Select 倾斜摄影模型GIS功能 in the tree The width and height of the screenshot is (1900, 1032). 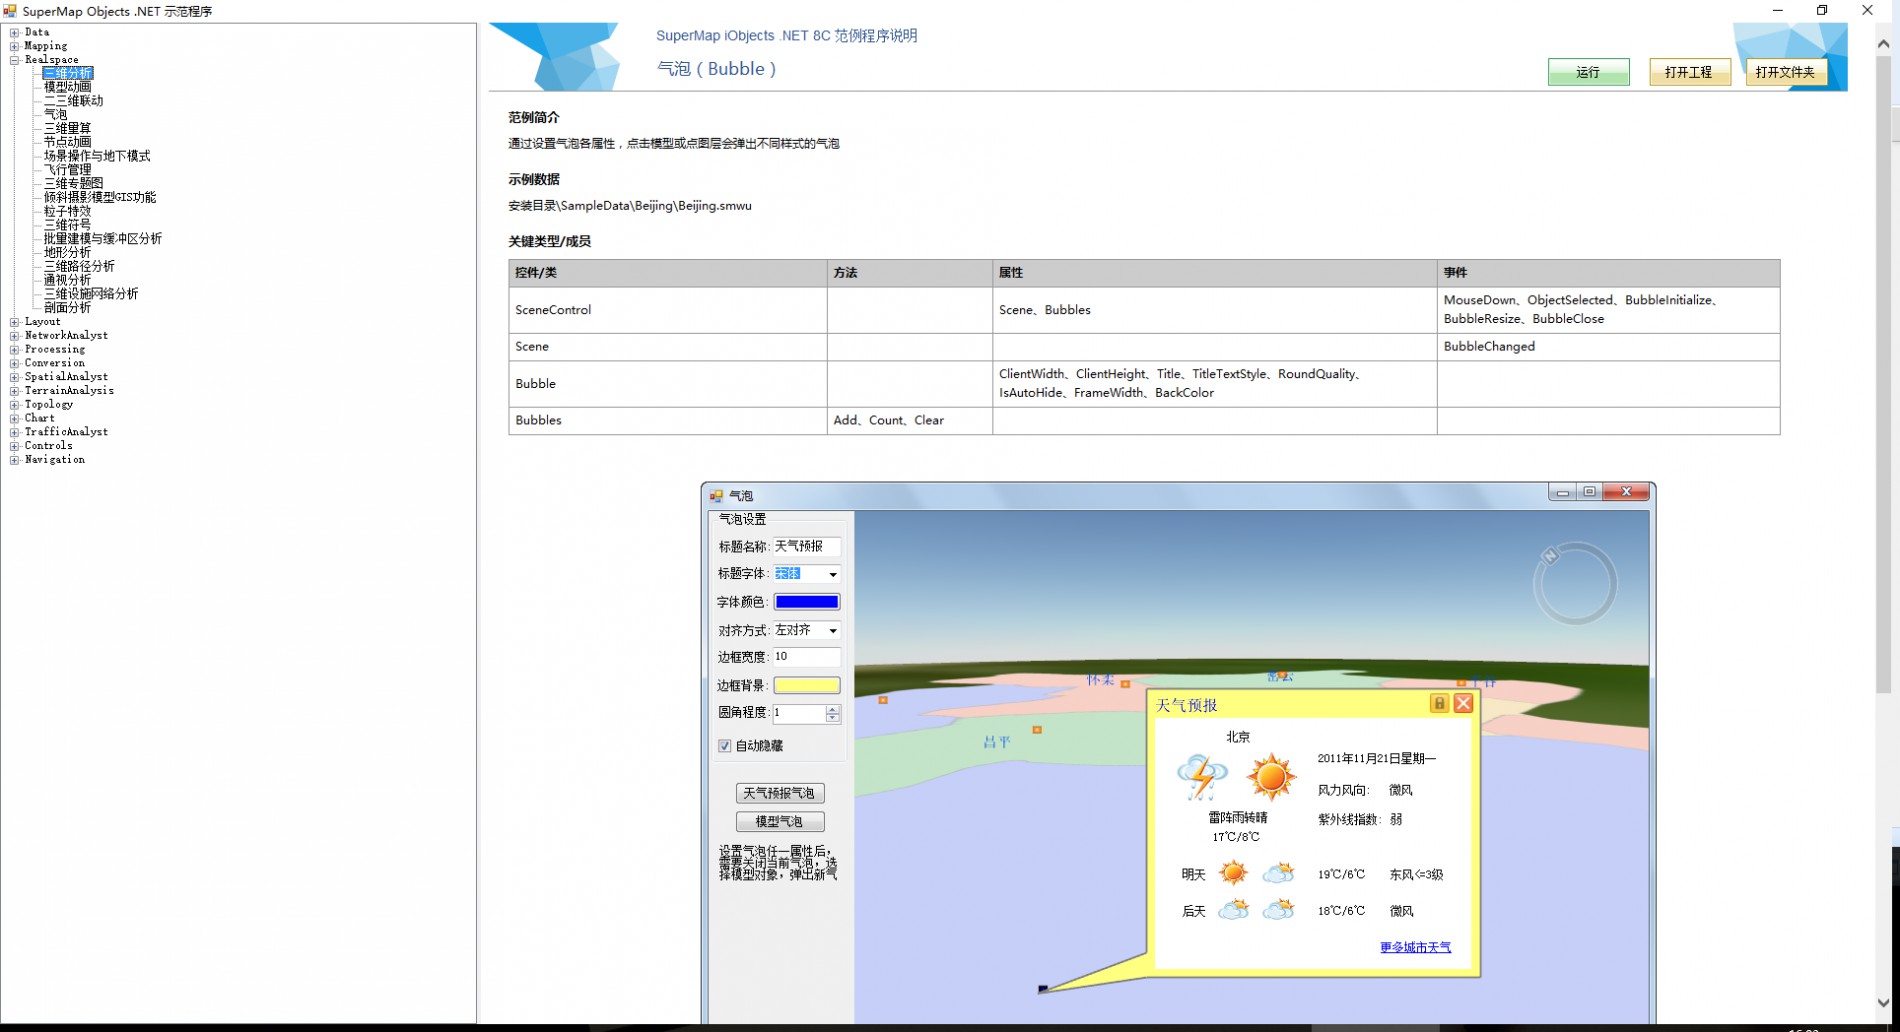100,198
